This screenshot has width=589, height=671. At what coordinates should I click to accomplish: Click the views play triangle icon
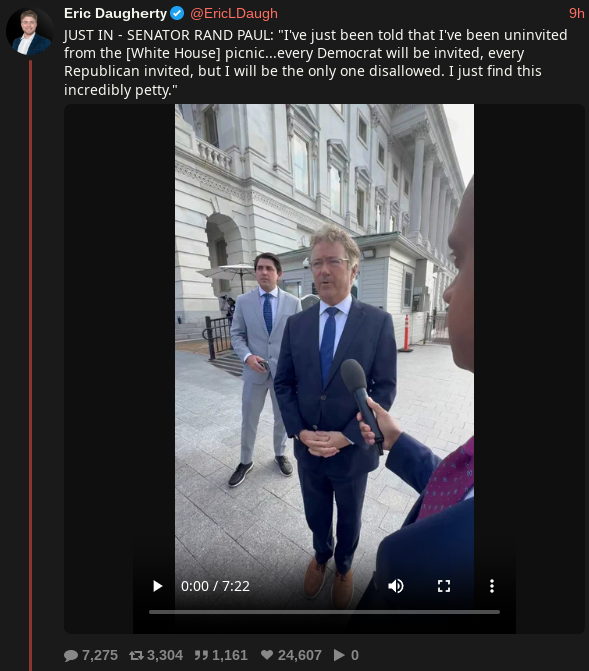tap(339, 655)
